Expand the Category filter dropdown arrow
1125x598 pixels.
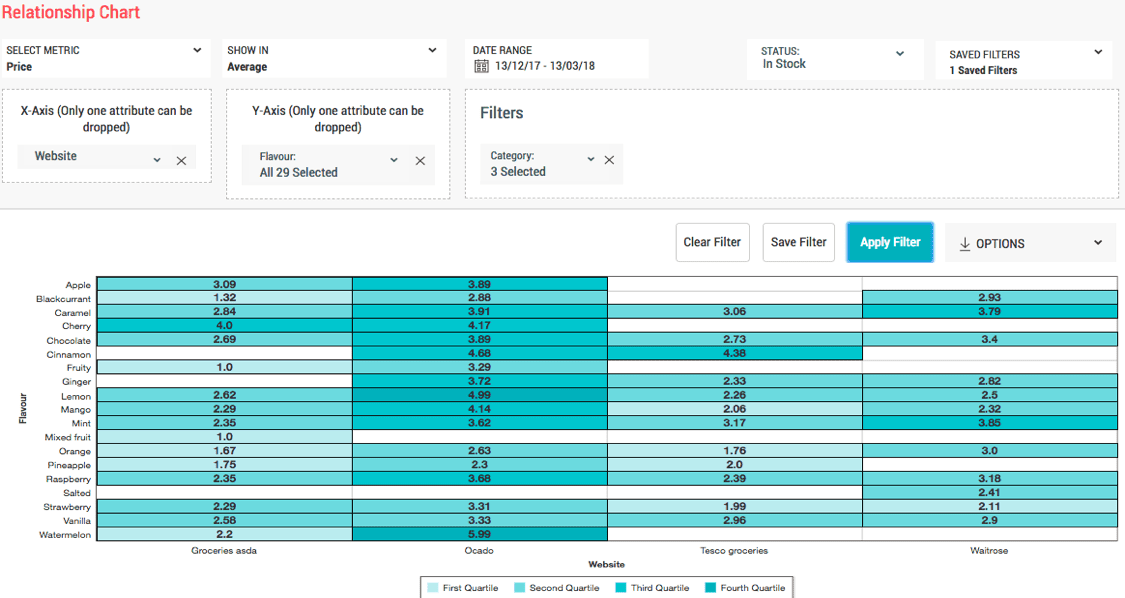click(590, 159)
